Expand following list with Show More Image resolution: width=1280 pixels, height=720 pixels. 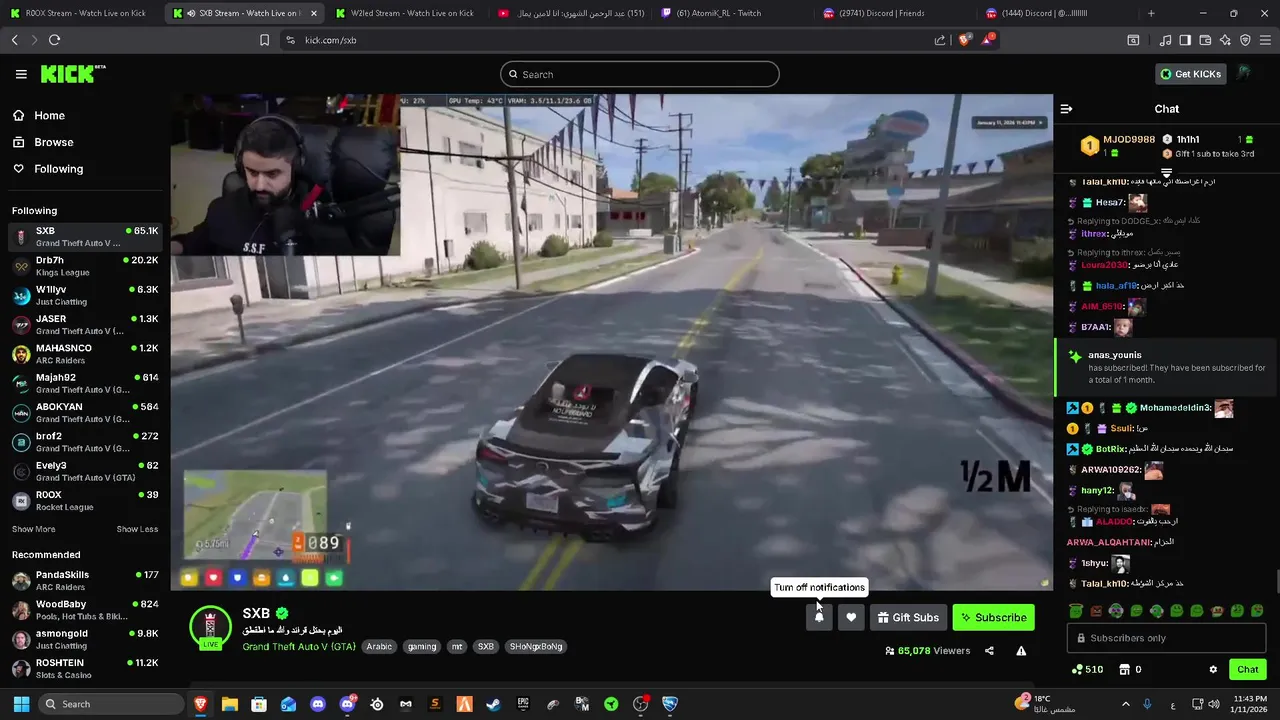click(33, 529)
